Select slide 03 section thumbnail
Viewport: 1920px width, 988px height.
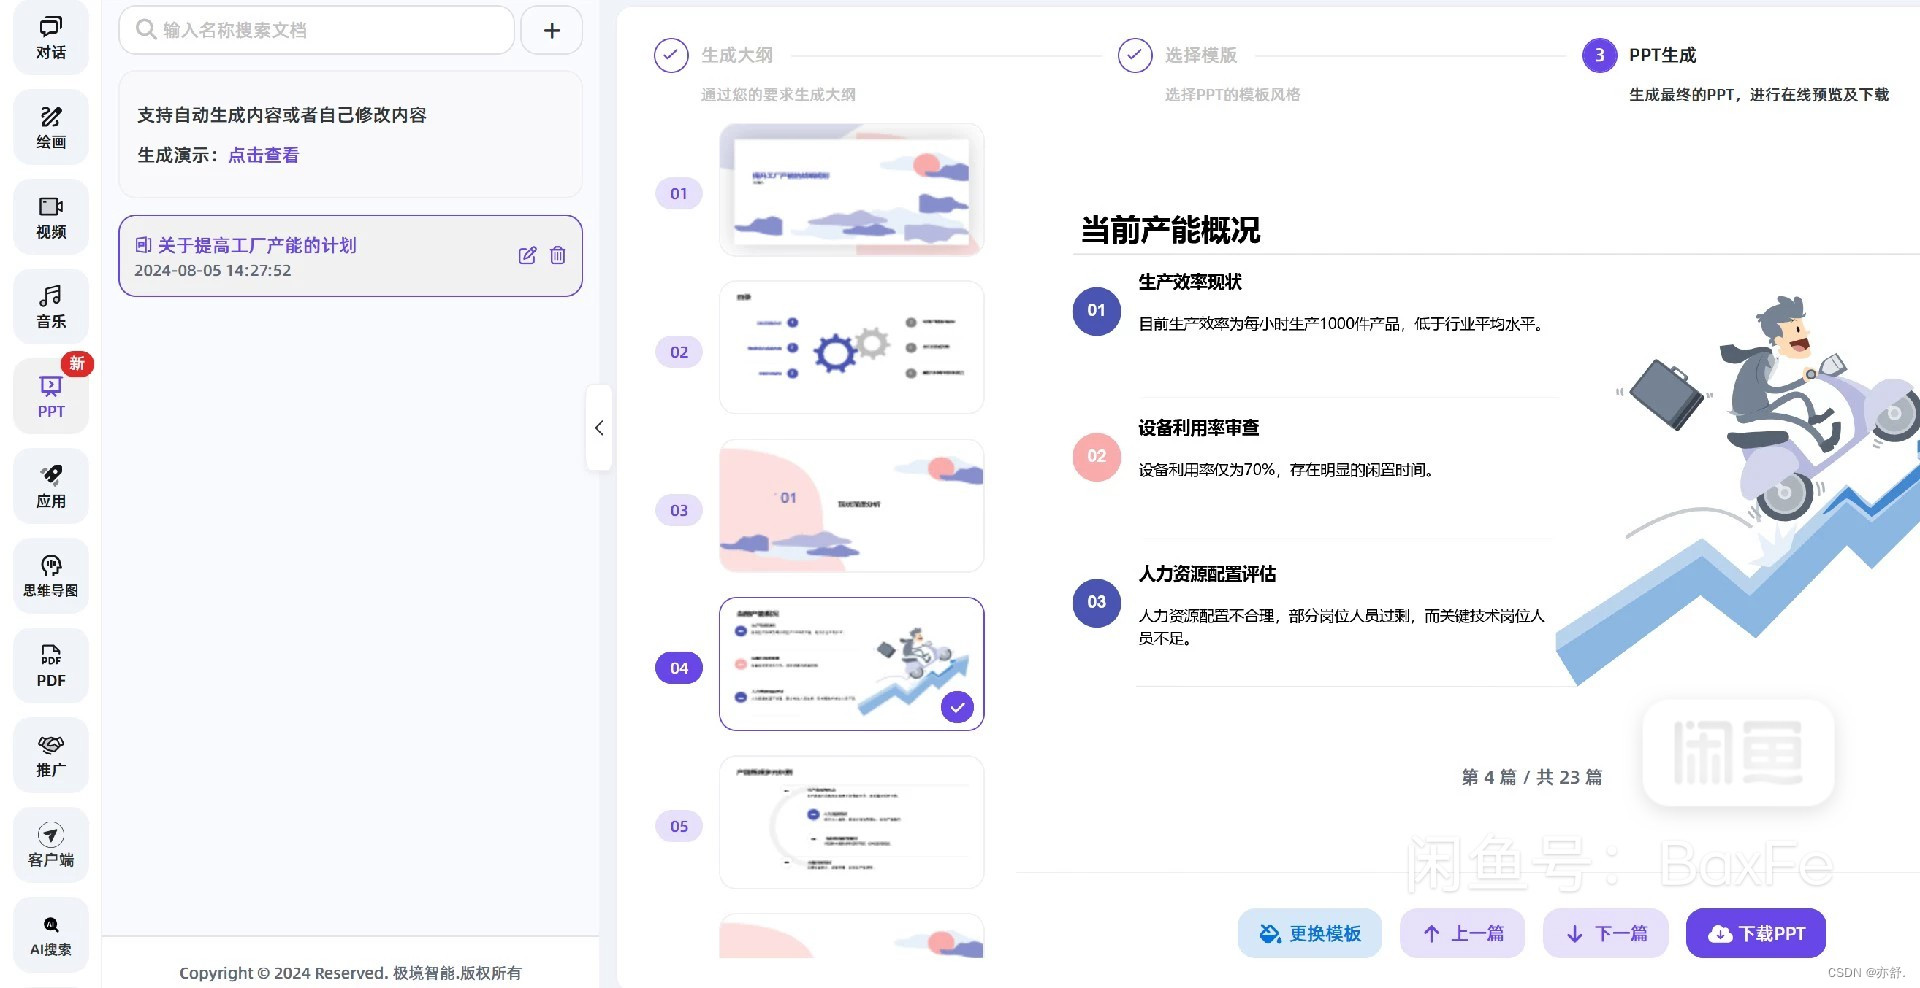[851, 505]
